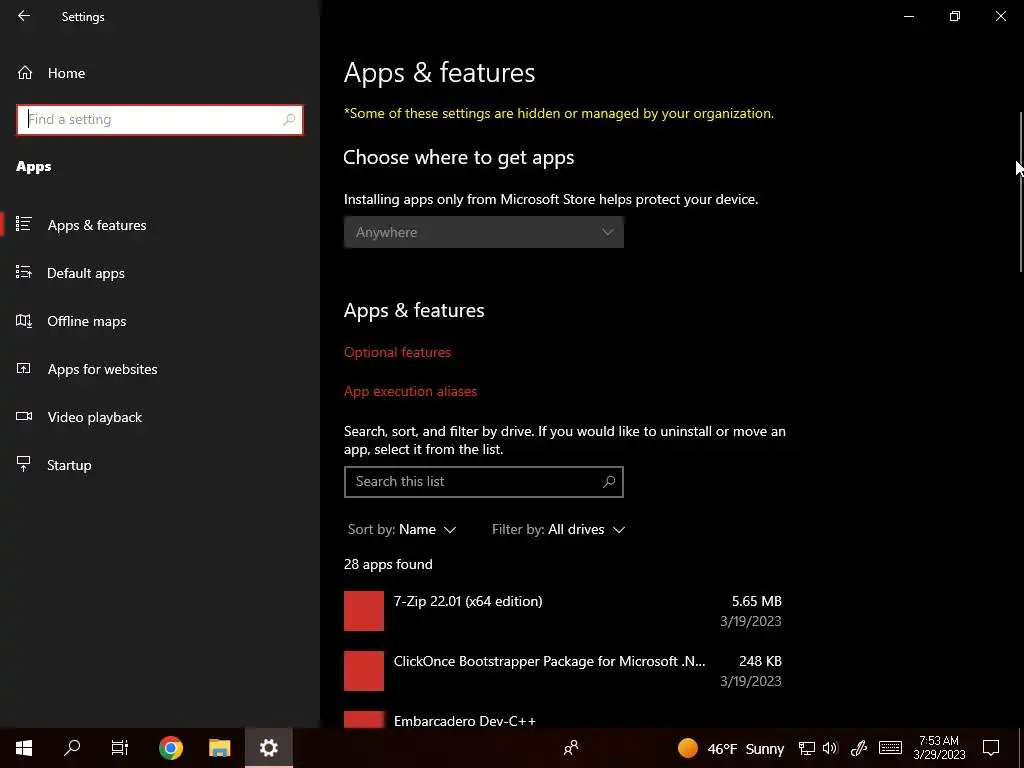1024x768 pixels.
Task: Select ClickOnce Bootstrapper Package entry
Action: click(563, 671)
